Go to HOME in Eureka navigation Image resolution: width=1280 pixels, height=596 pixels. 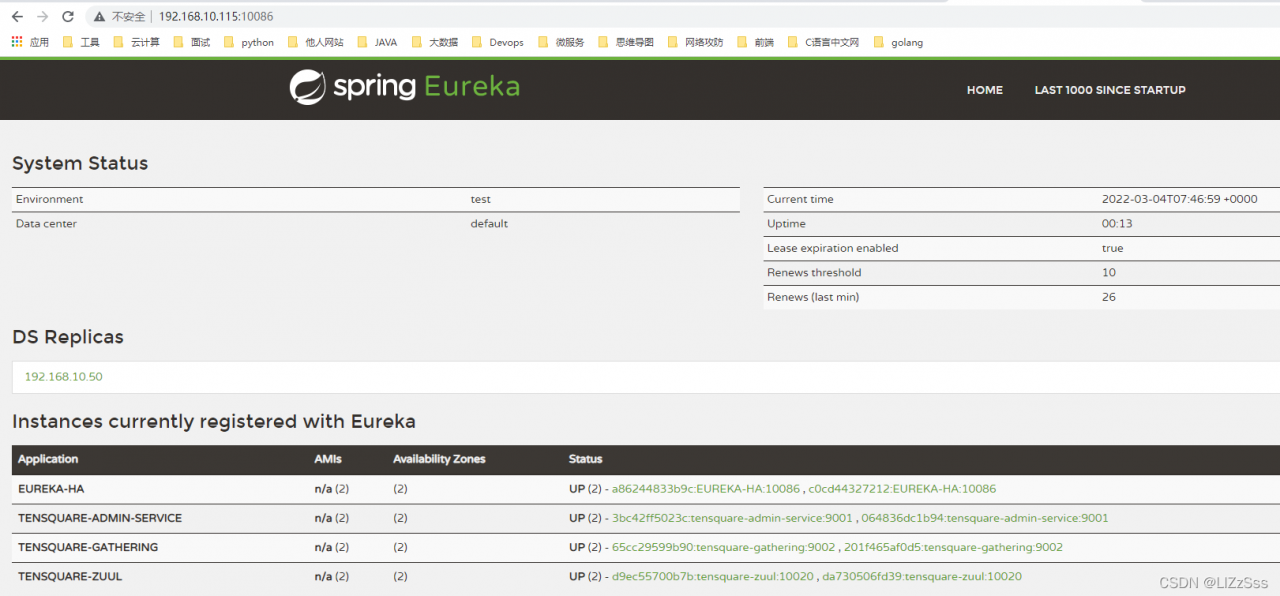coord(985,90)
